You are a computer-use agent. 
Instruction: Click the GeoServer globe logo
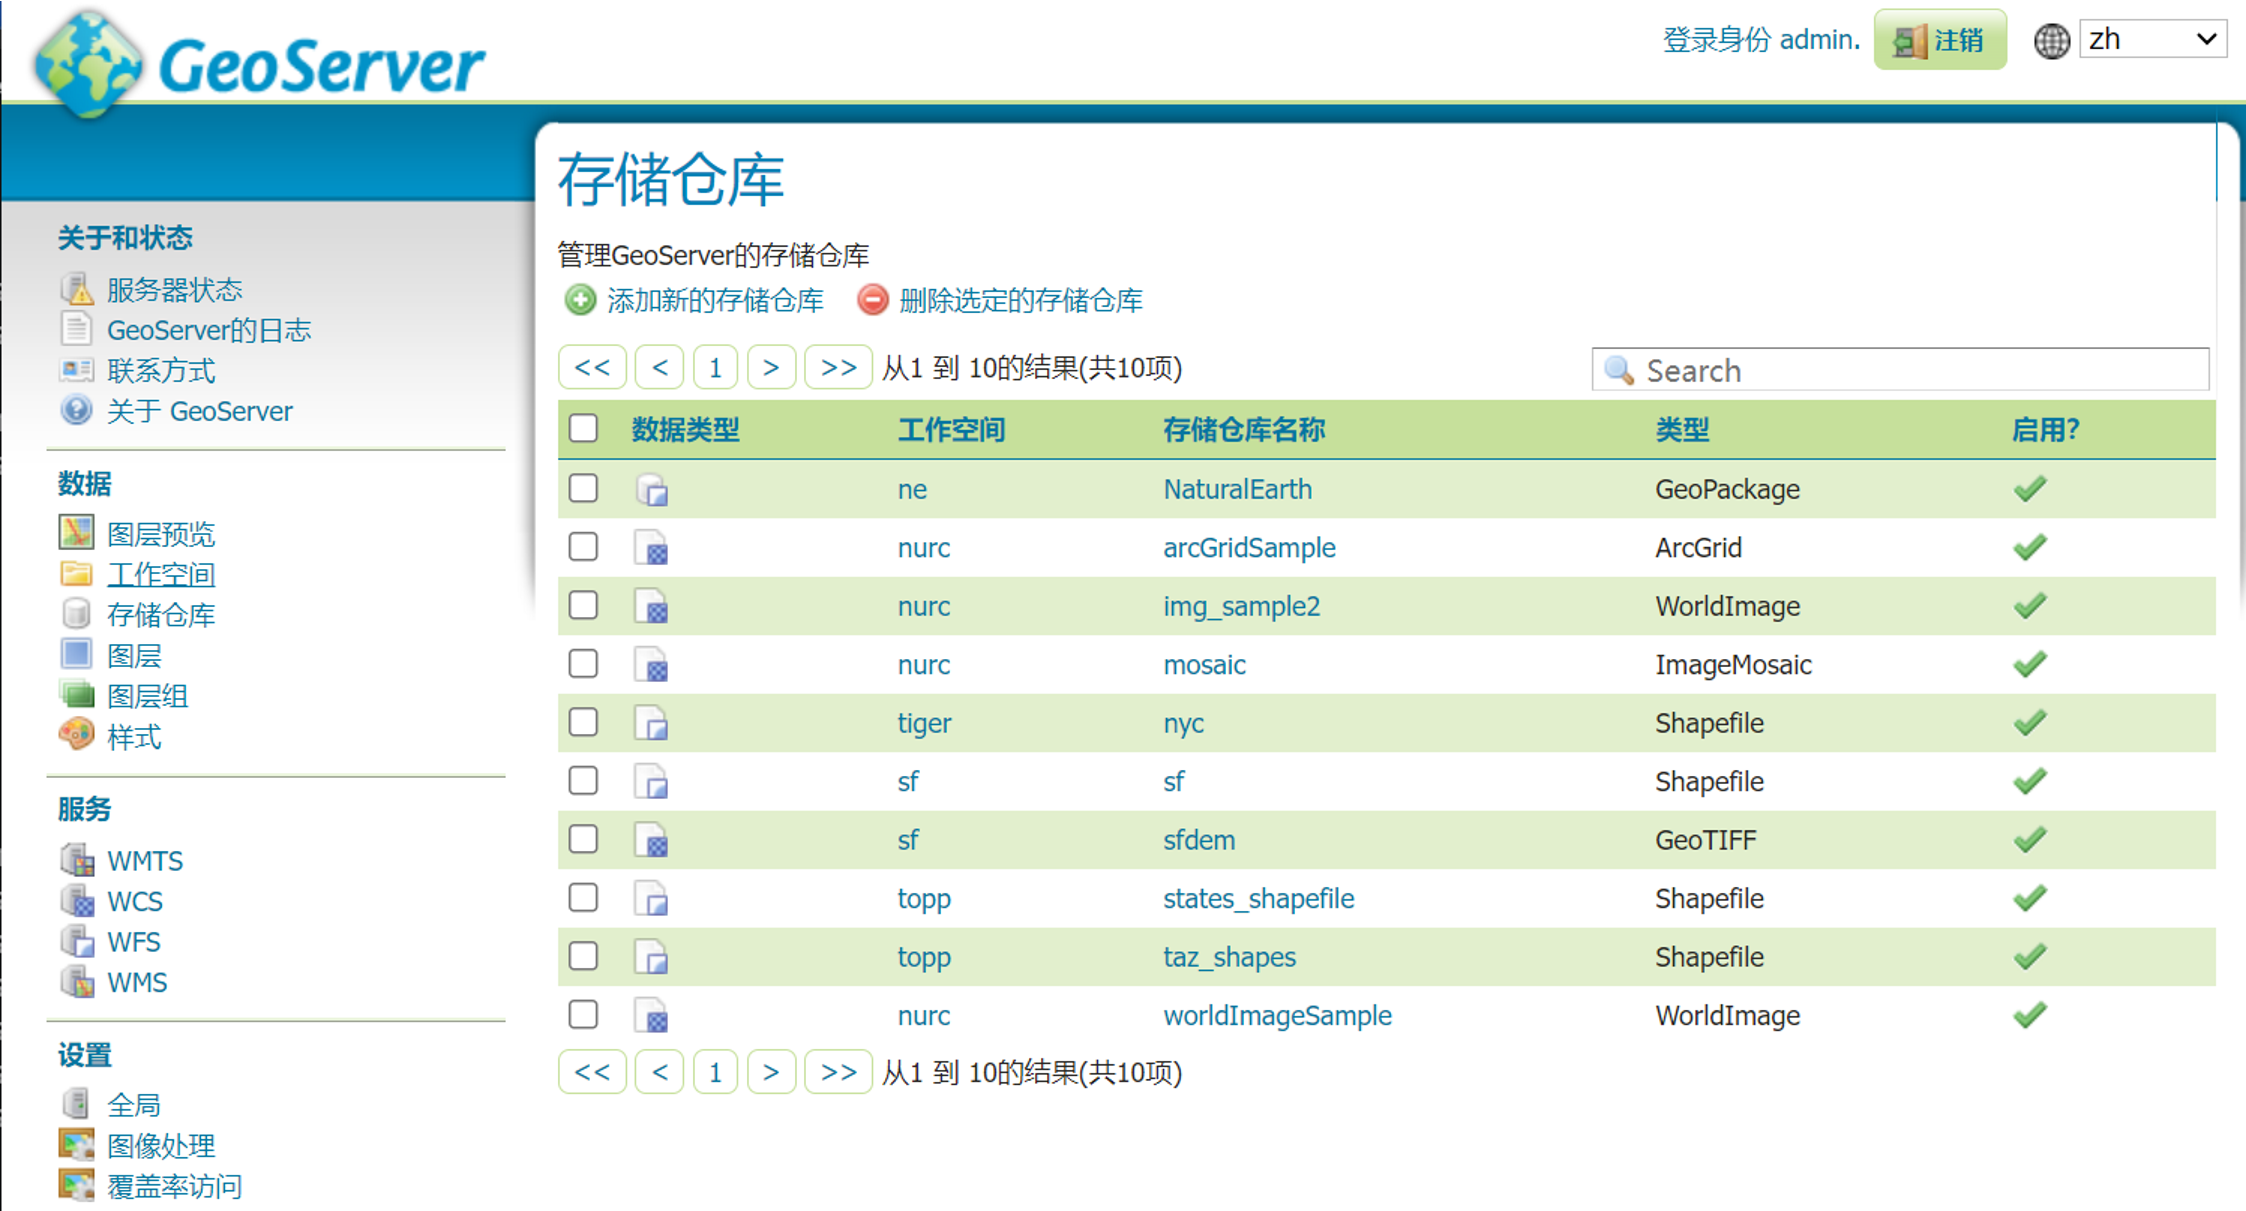88,62
